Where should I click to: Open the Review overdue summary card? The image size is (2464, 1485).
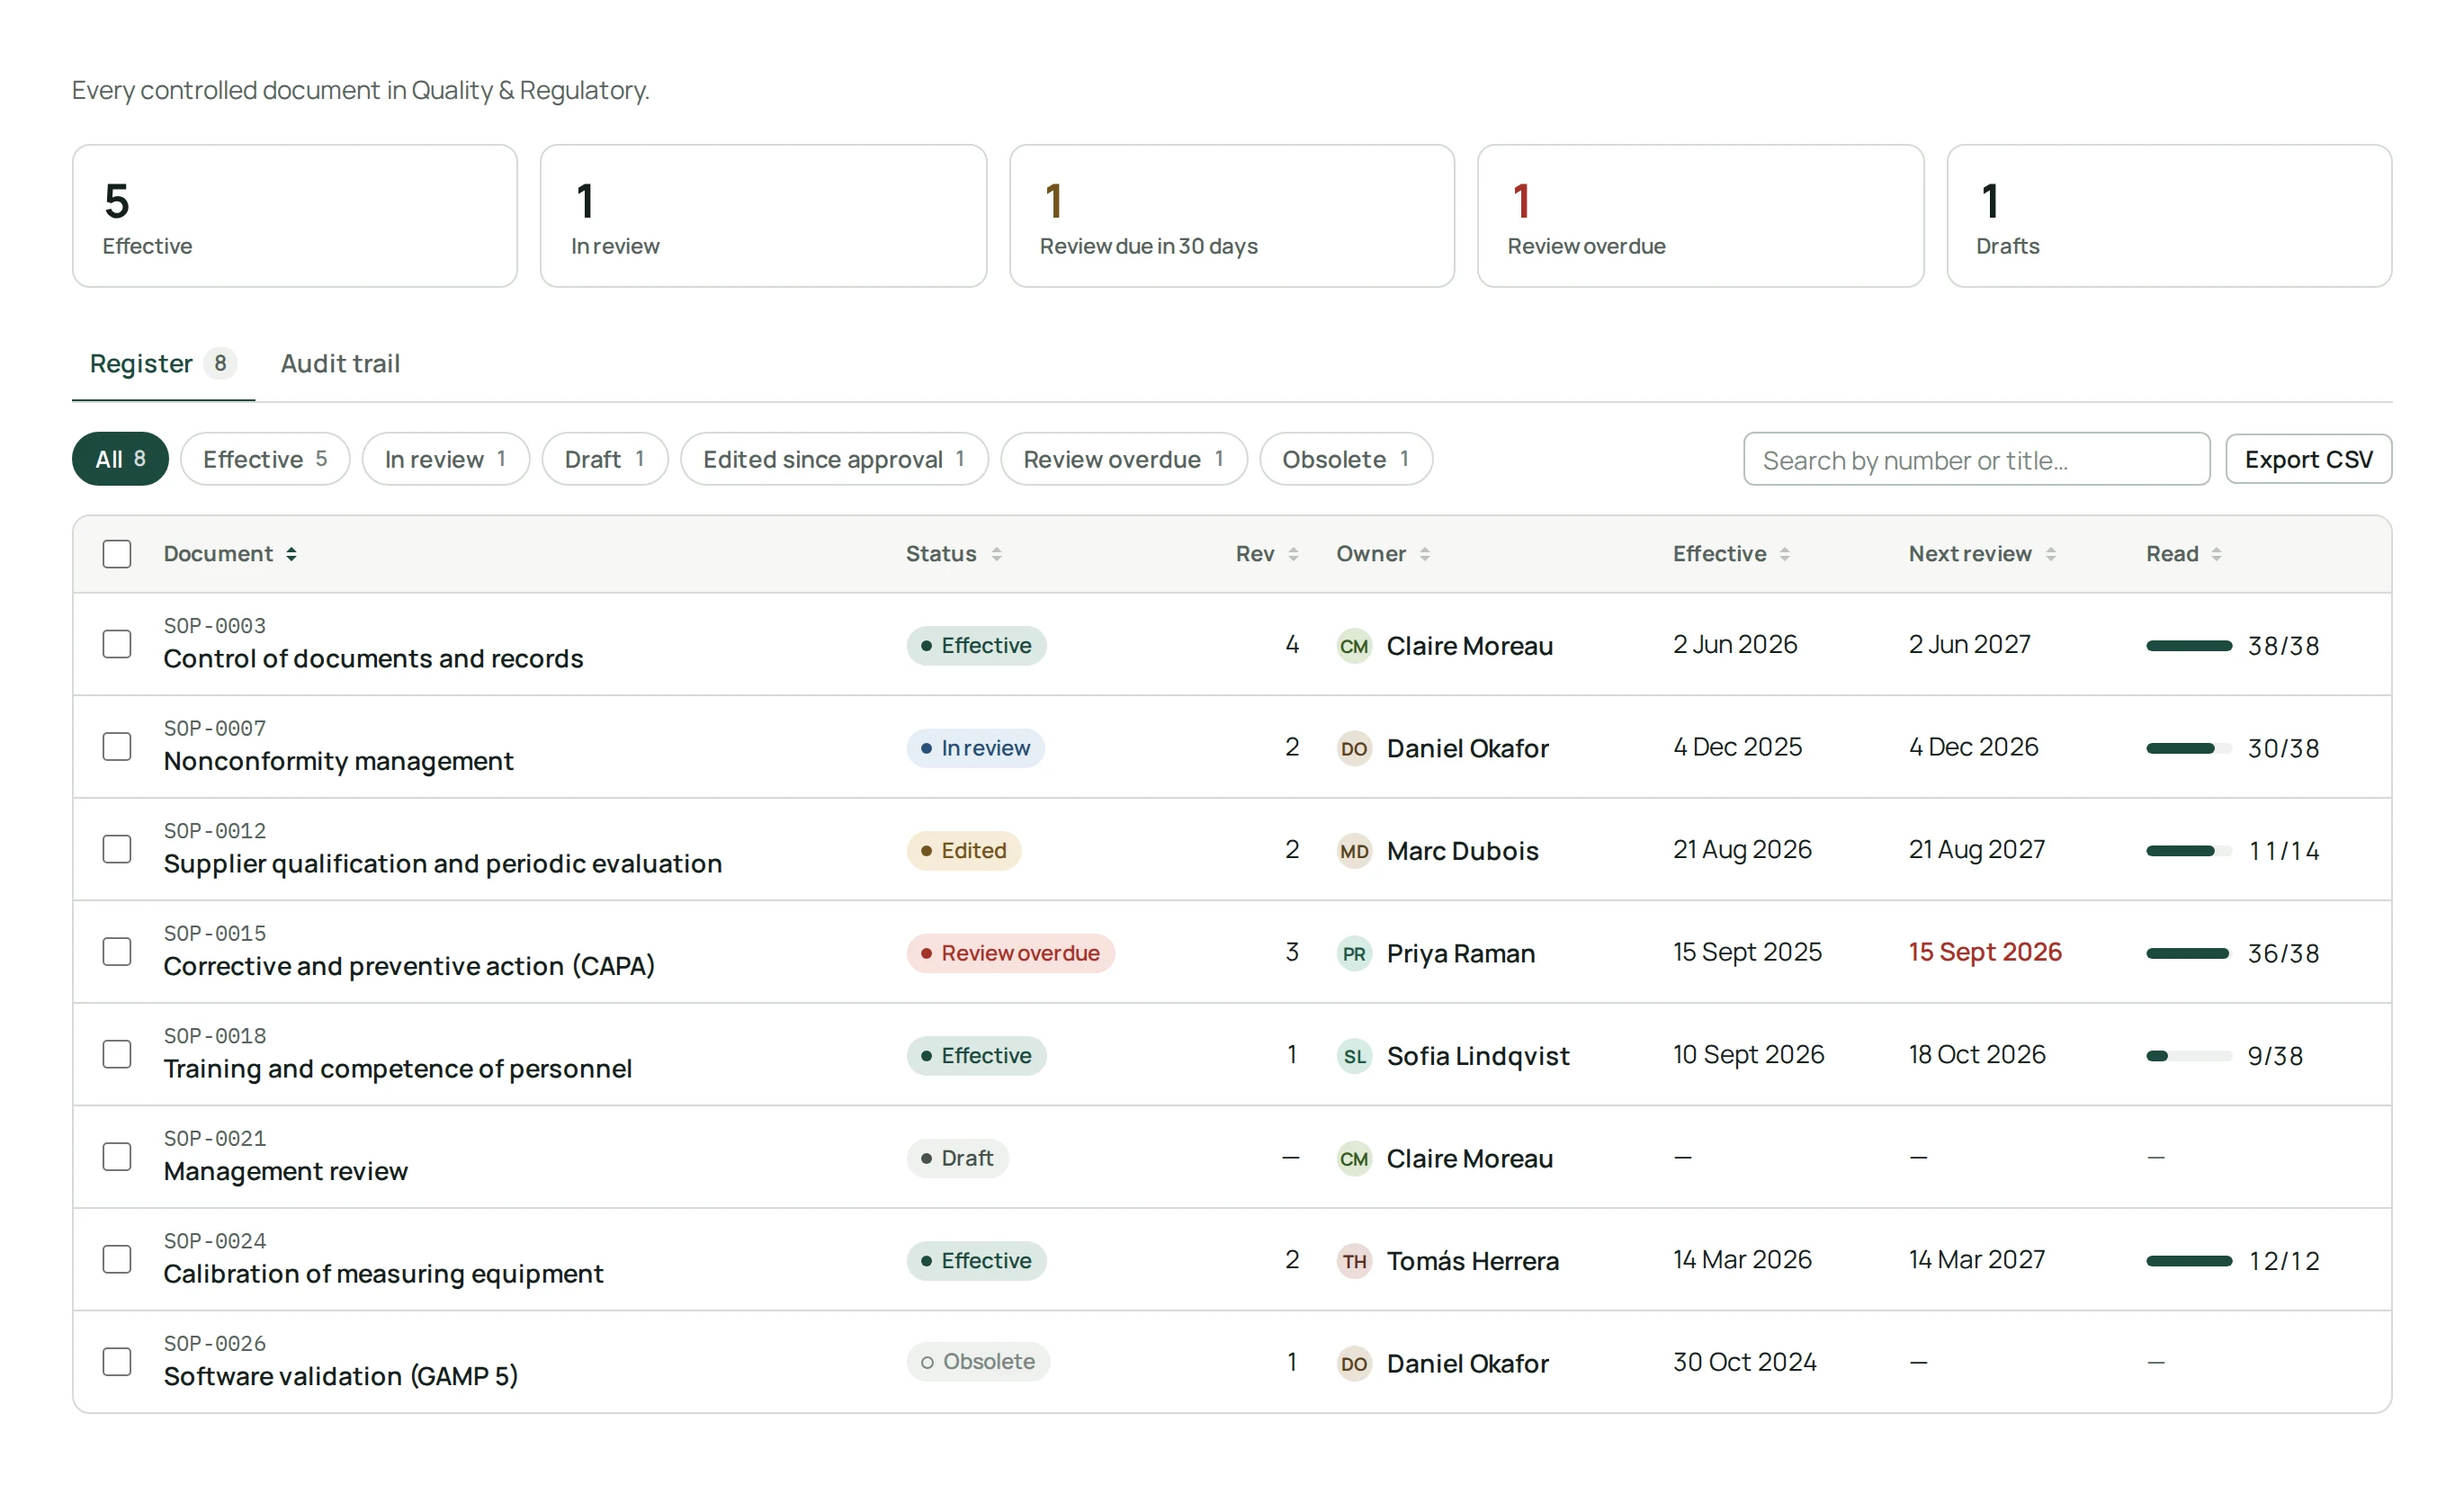tap(1700, 216)
